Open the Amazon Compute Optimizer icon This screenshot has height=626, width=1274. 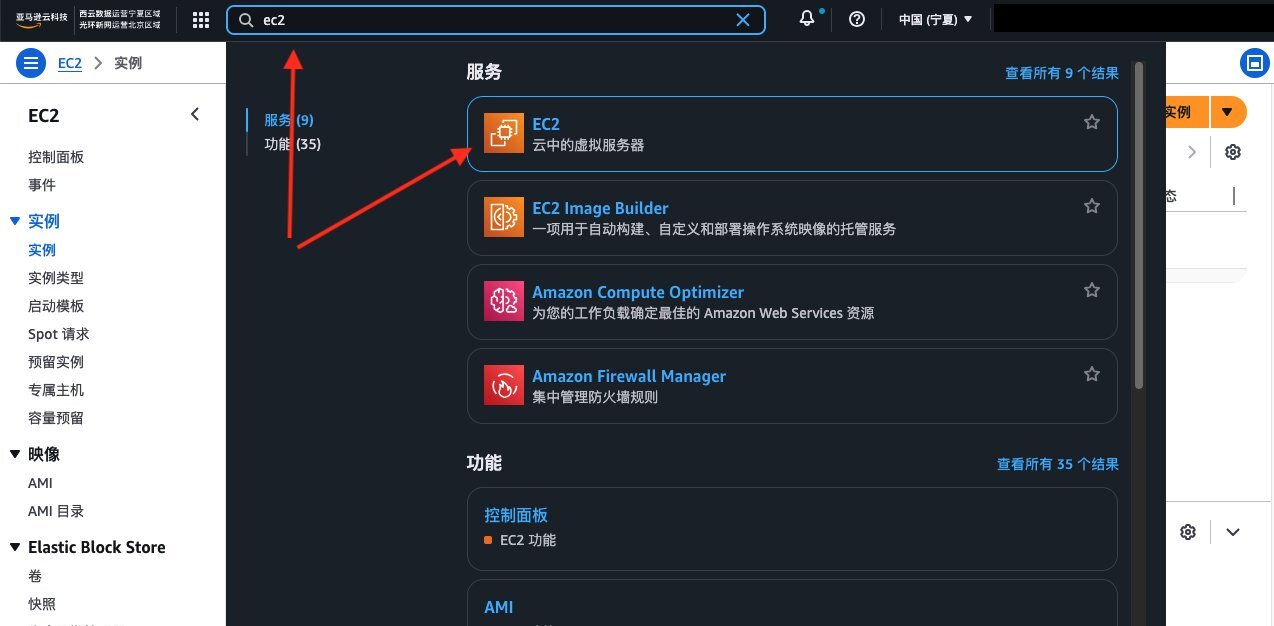pos(504,302)
